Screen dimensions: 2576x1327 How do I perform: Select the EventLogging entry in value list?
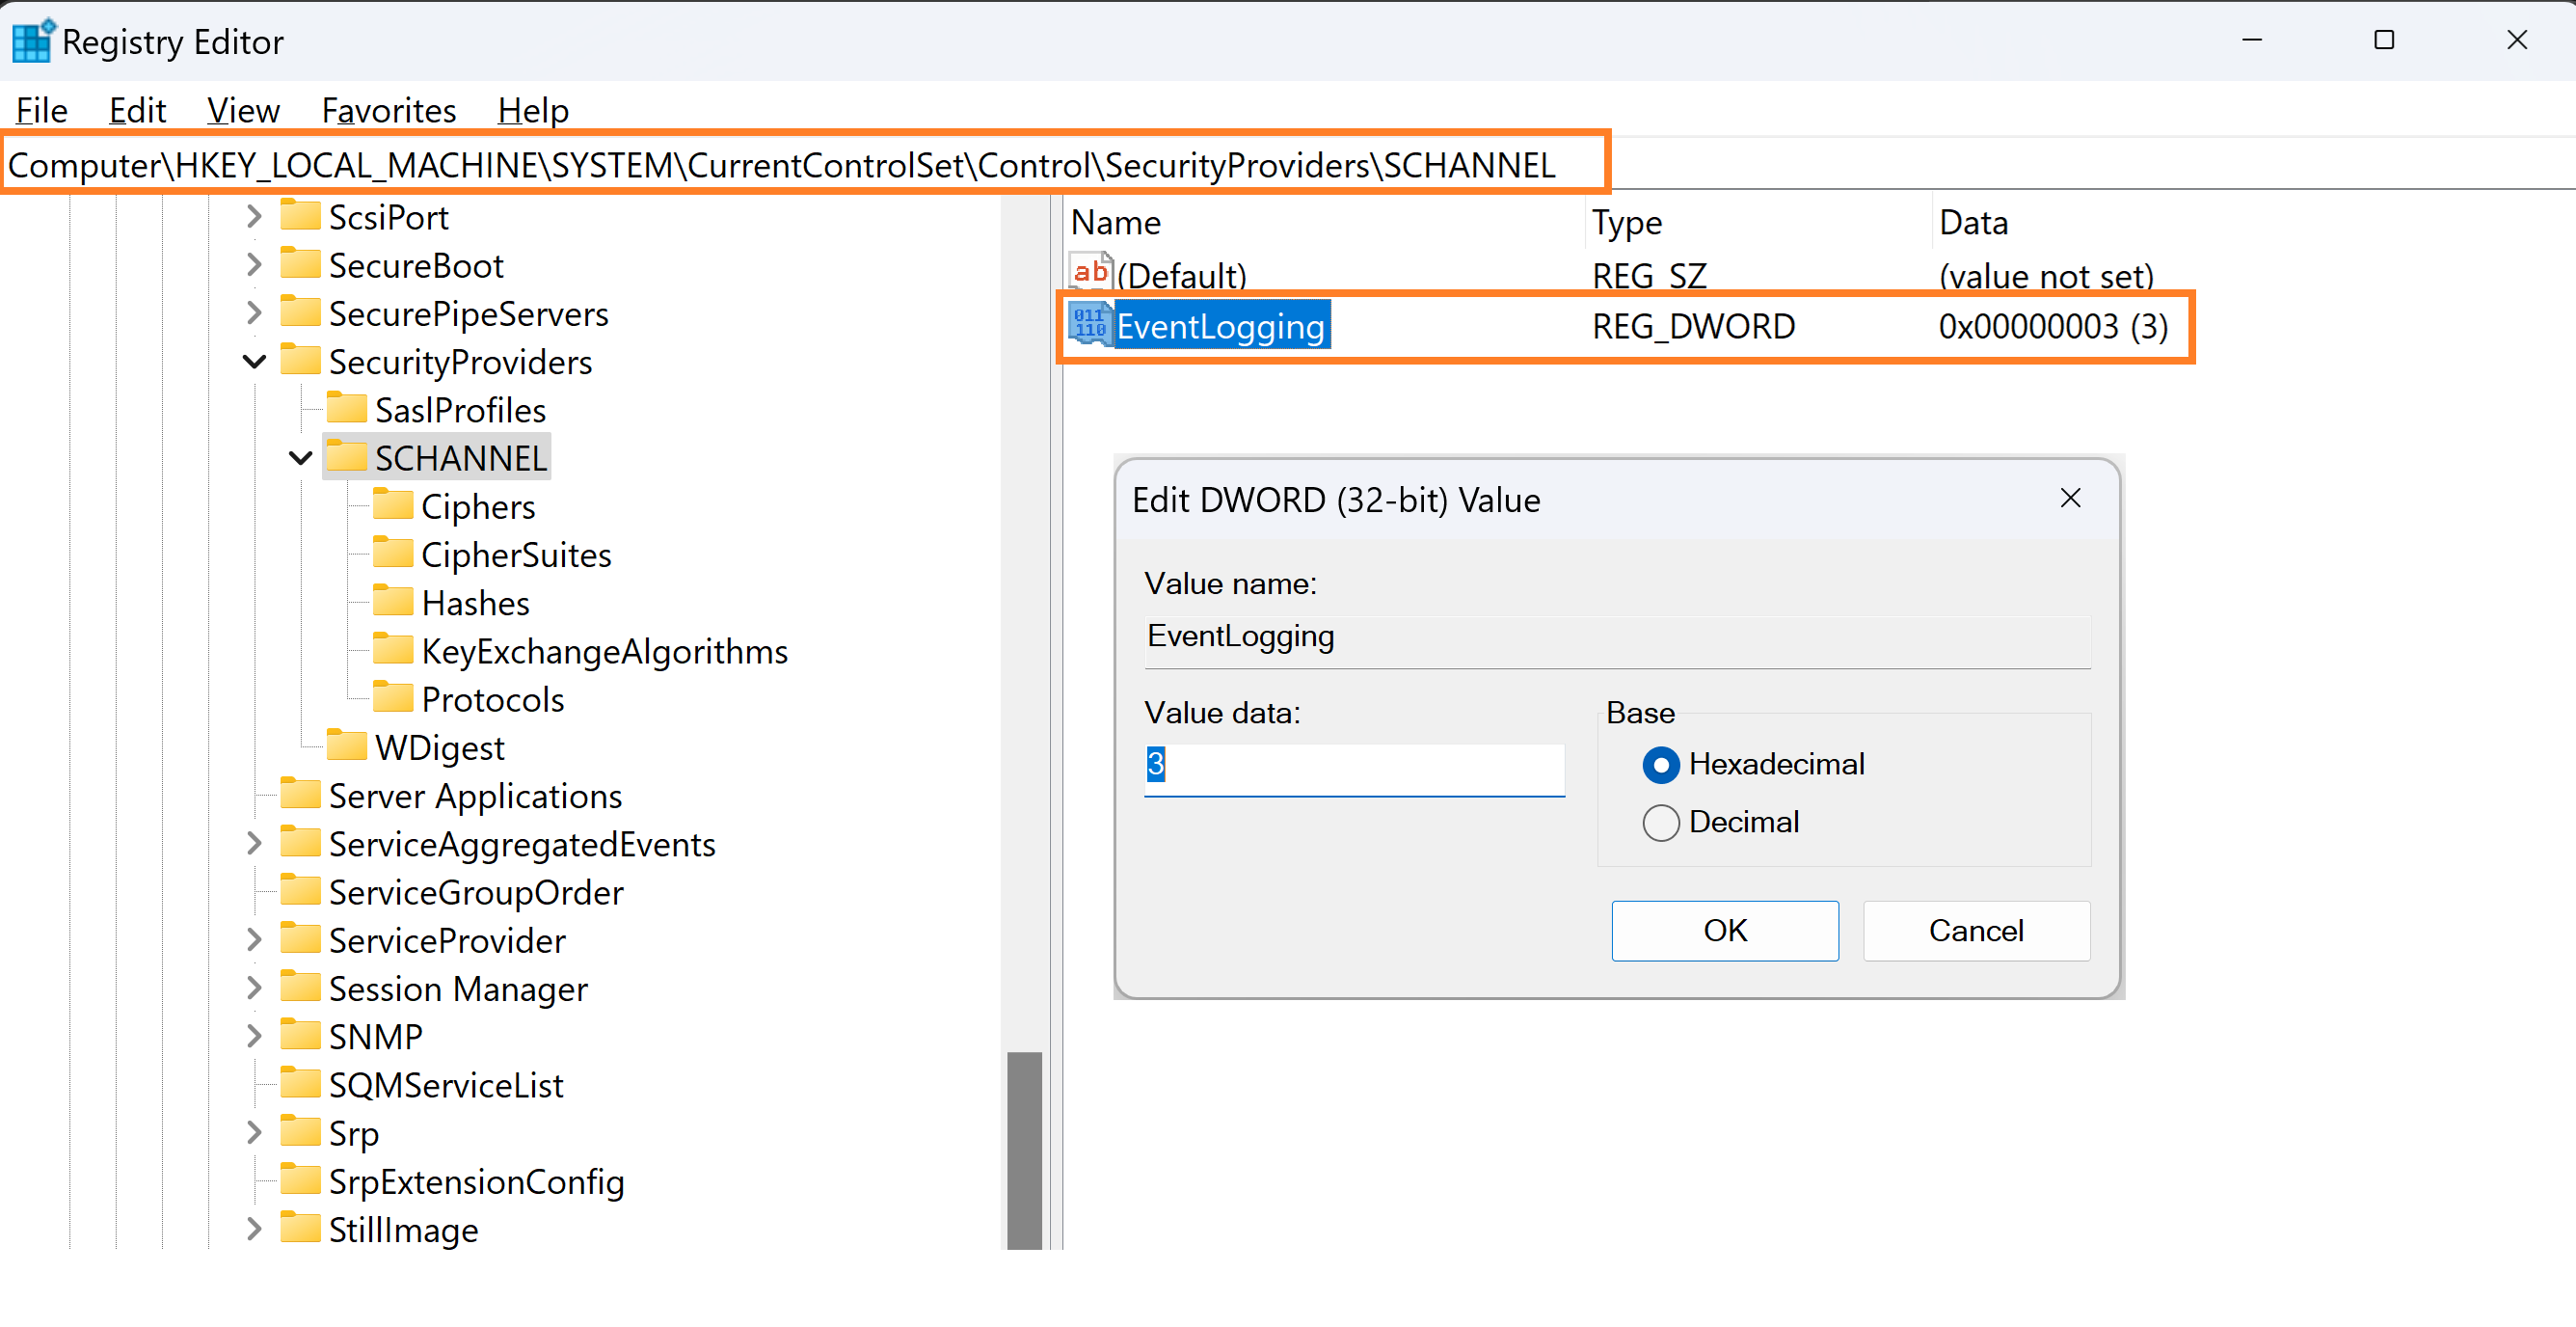(x=1222, y=324)
